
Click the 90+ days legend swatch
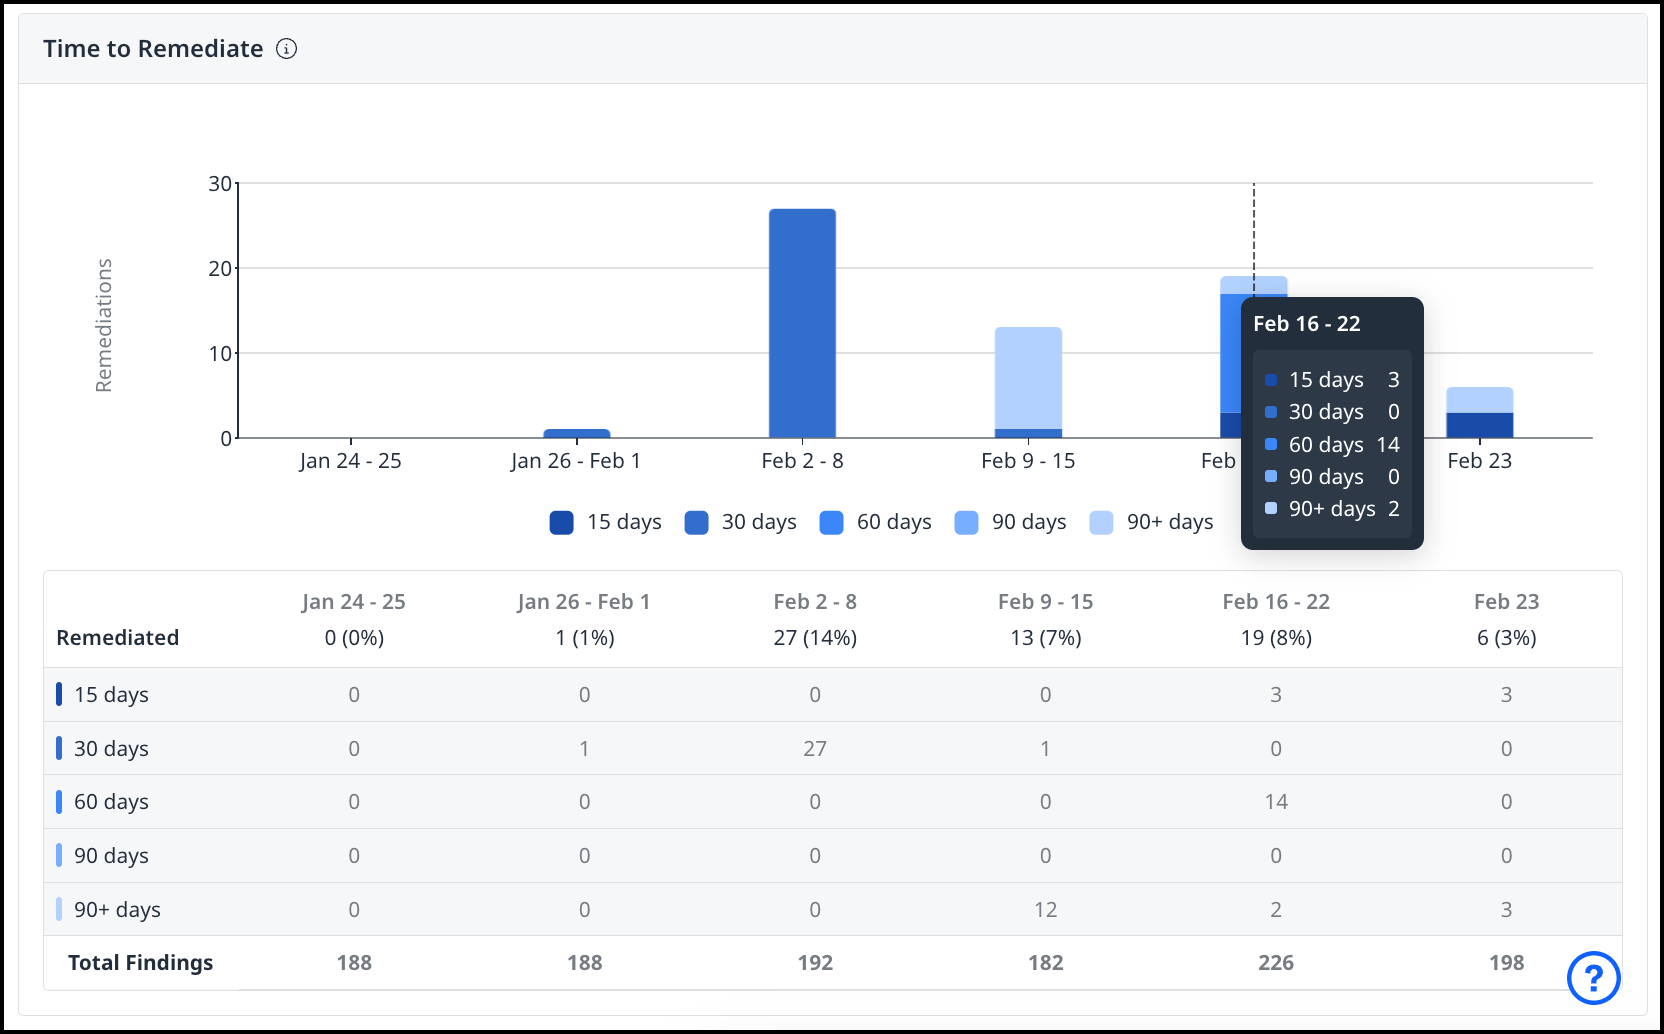(1101, 522)
